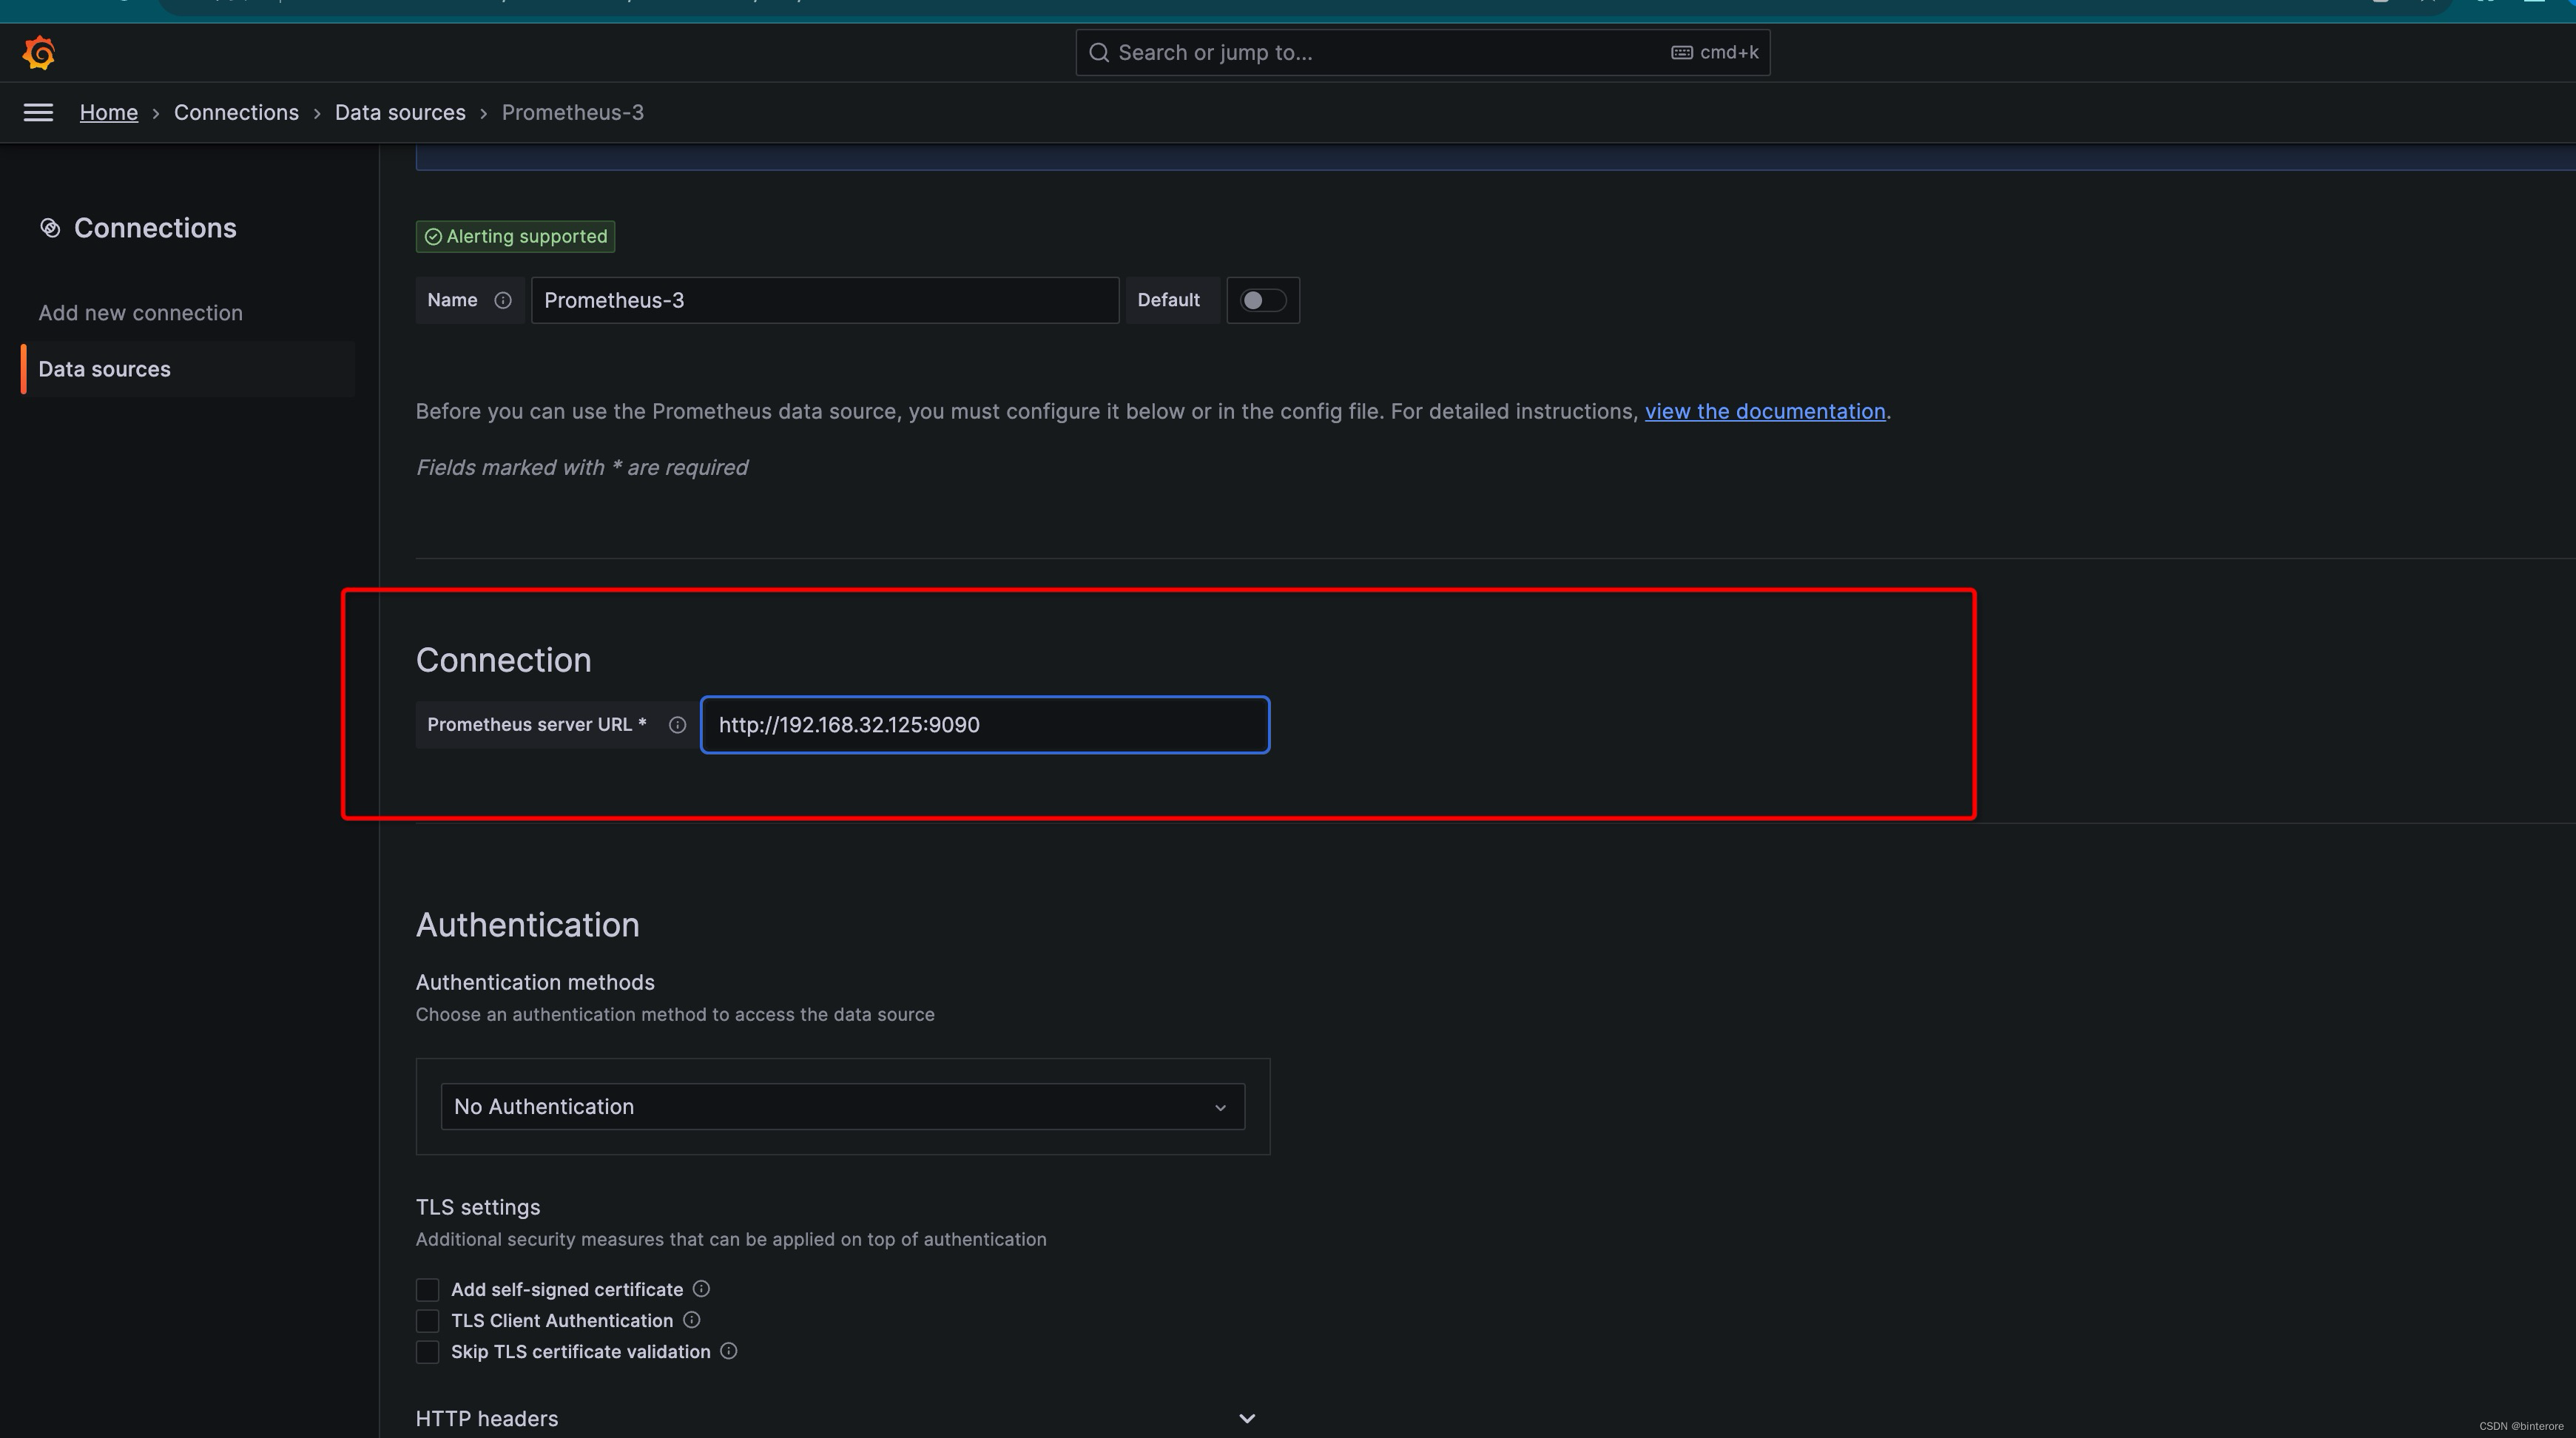Click the Connections breadcrumb
Image resolution: width=2576 pixels, height=1438 pixels.
(236, 112)
